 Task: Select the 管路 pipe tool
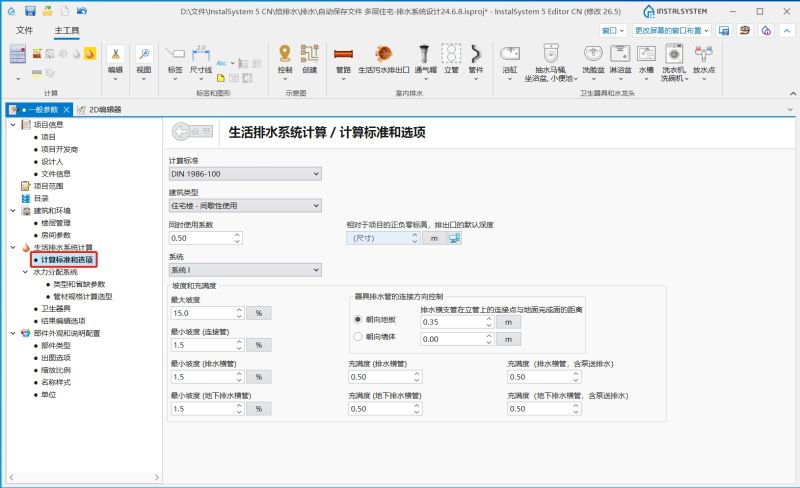(x=343, y=62)
